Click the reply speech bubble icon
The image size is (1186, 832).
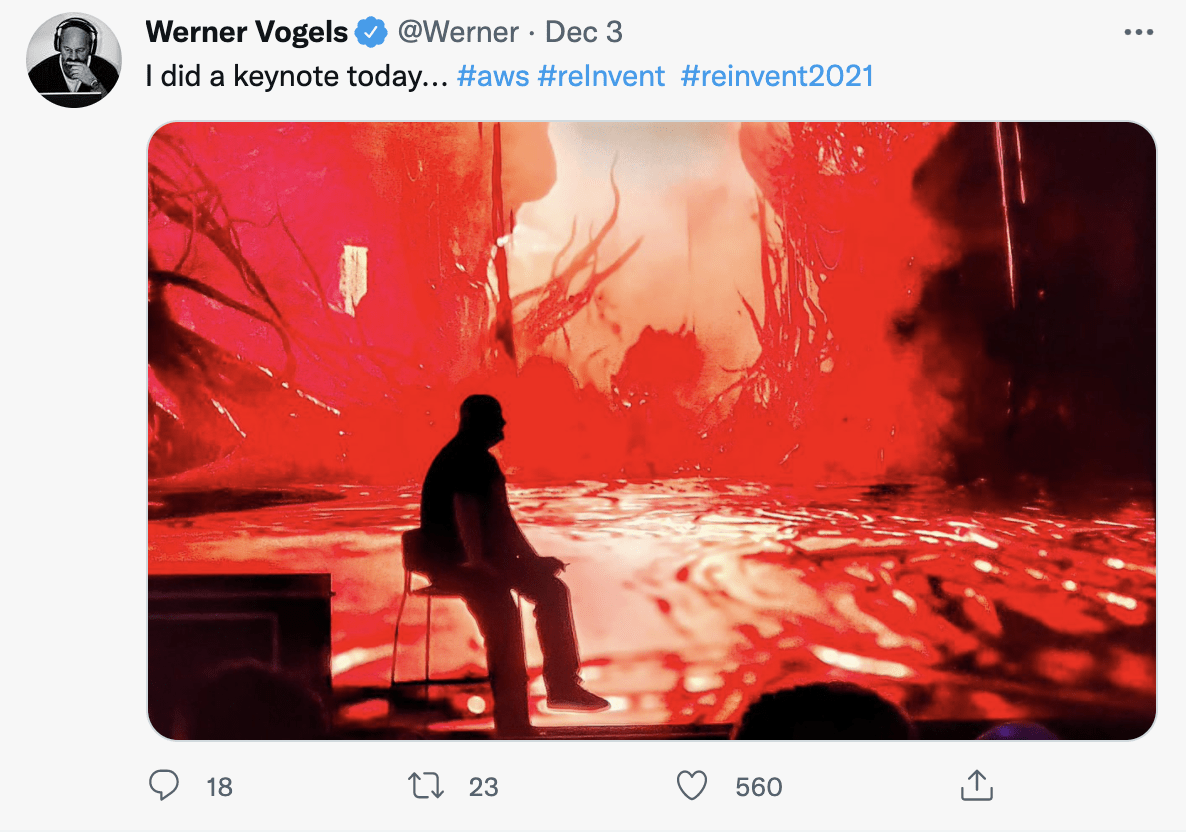(x=163, y=785)
